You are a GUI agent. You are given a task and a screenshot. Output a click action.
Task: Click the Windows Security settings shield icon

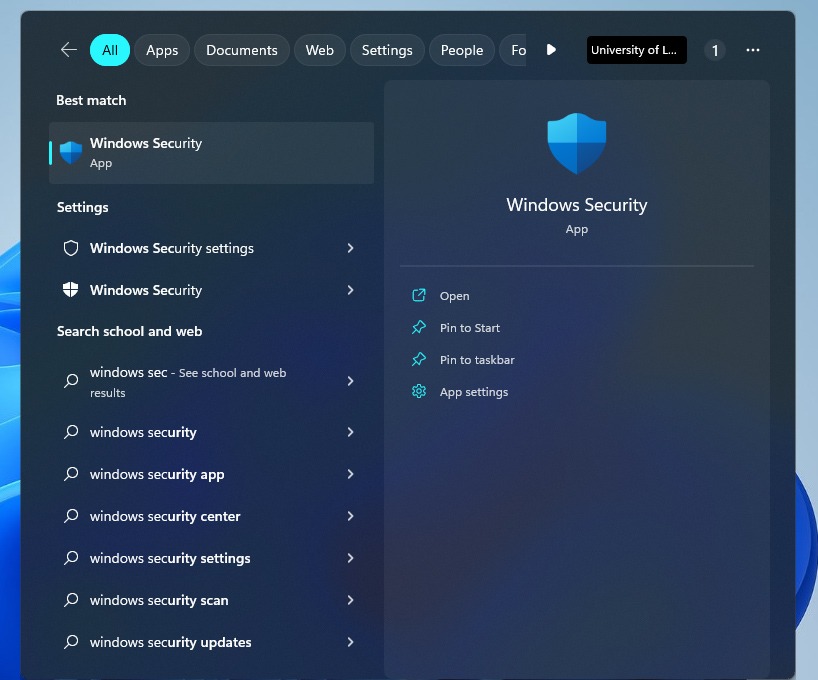[70, 248]
